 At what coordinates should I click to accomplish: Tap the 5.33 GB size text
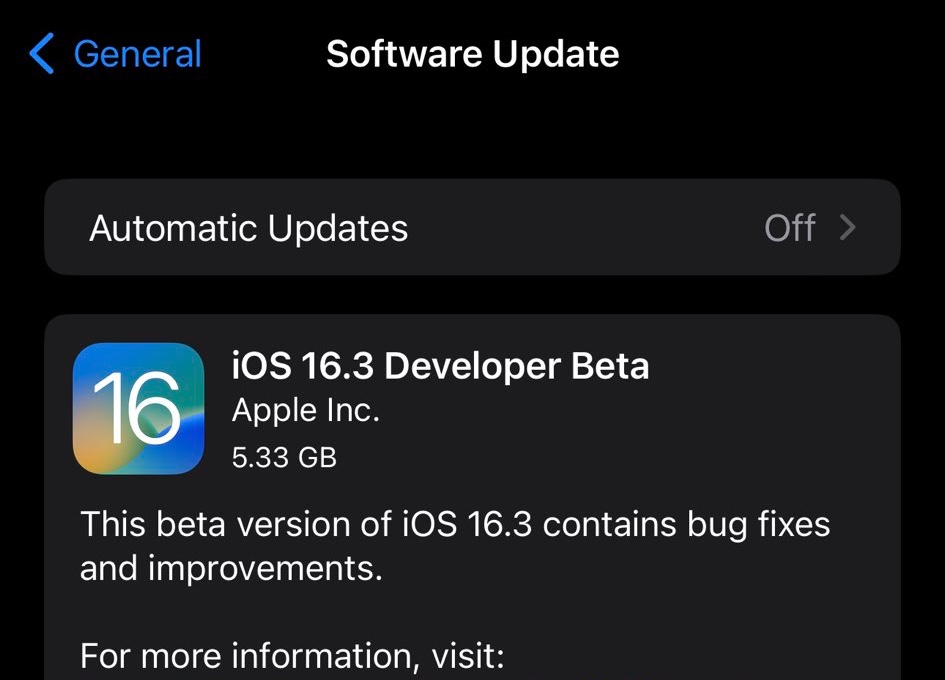(284, 458)
